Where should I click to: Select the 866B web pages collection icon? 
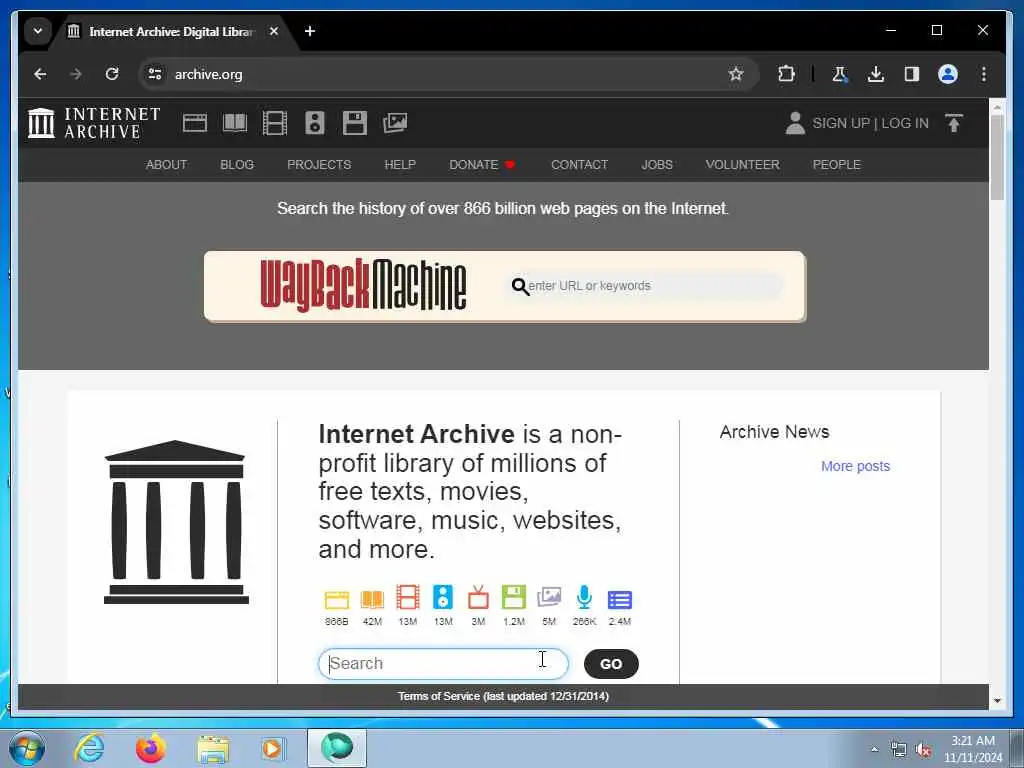(x=337, y=599)
